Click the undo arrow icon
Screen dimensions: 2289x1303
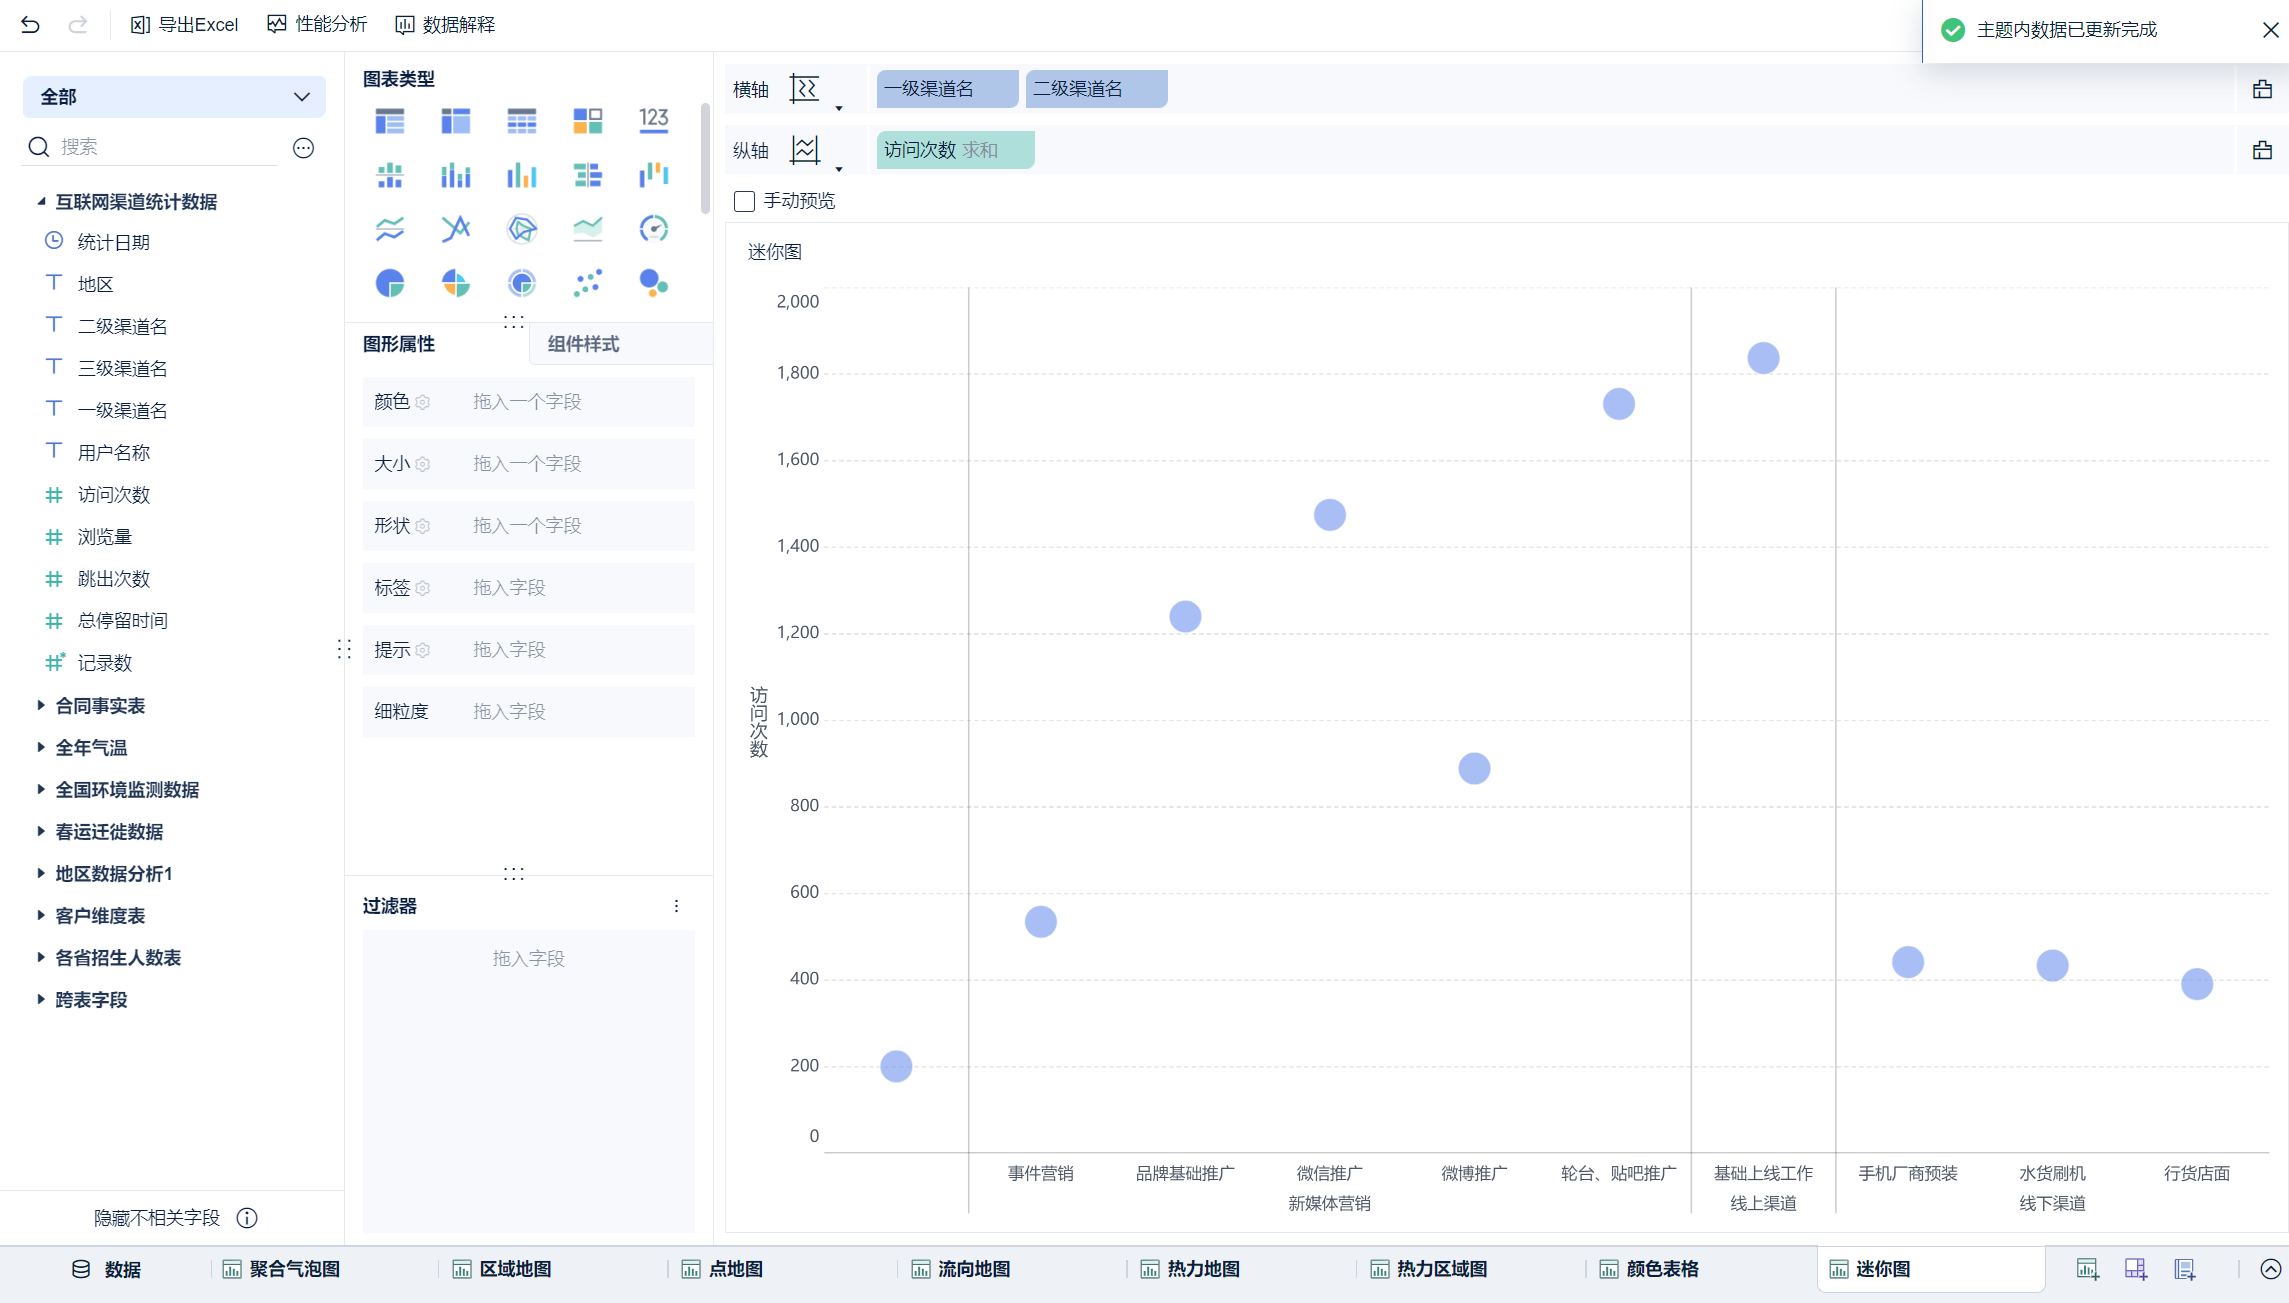click(30, 25)
